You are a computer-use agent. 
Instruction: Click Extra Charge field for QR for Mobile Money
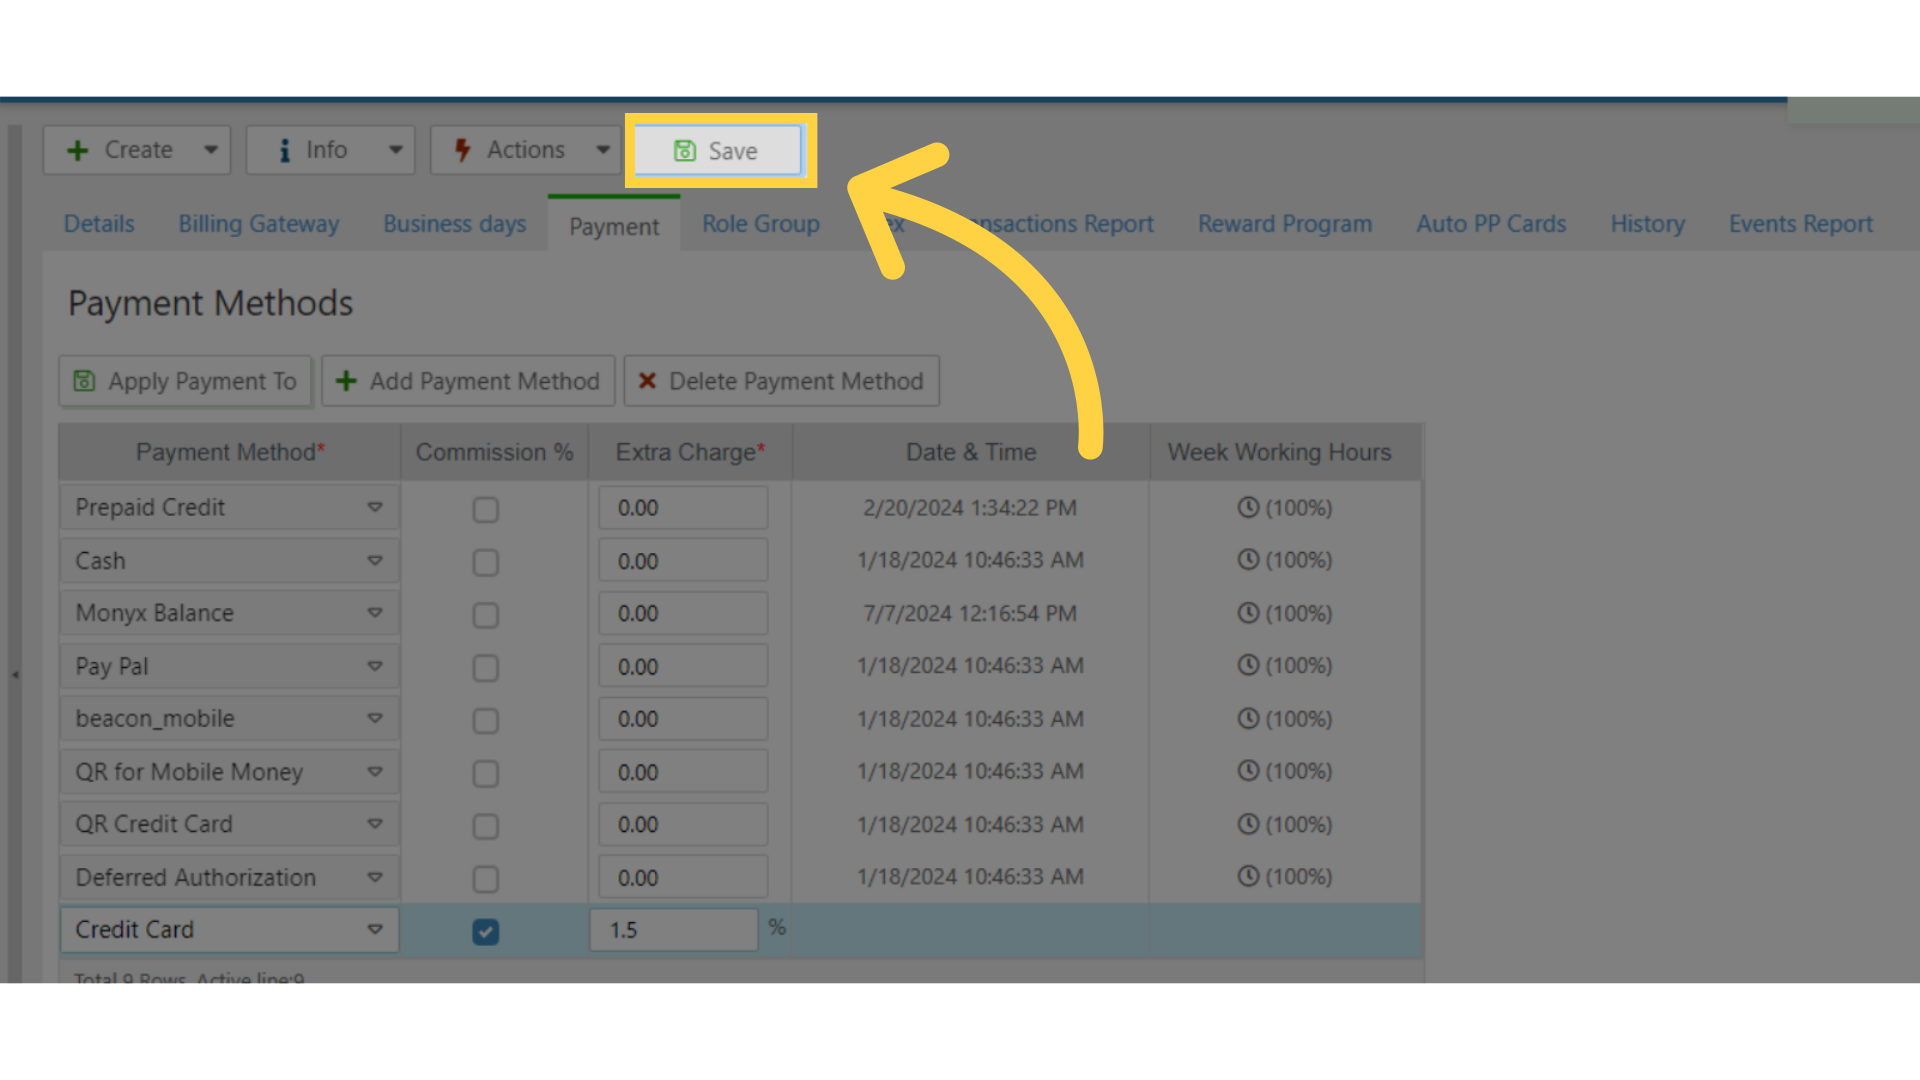683,772
